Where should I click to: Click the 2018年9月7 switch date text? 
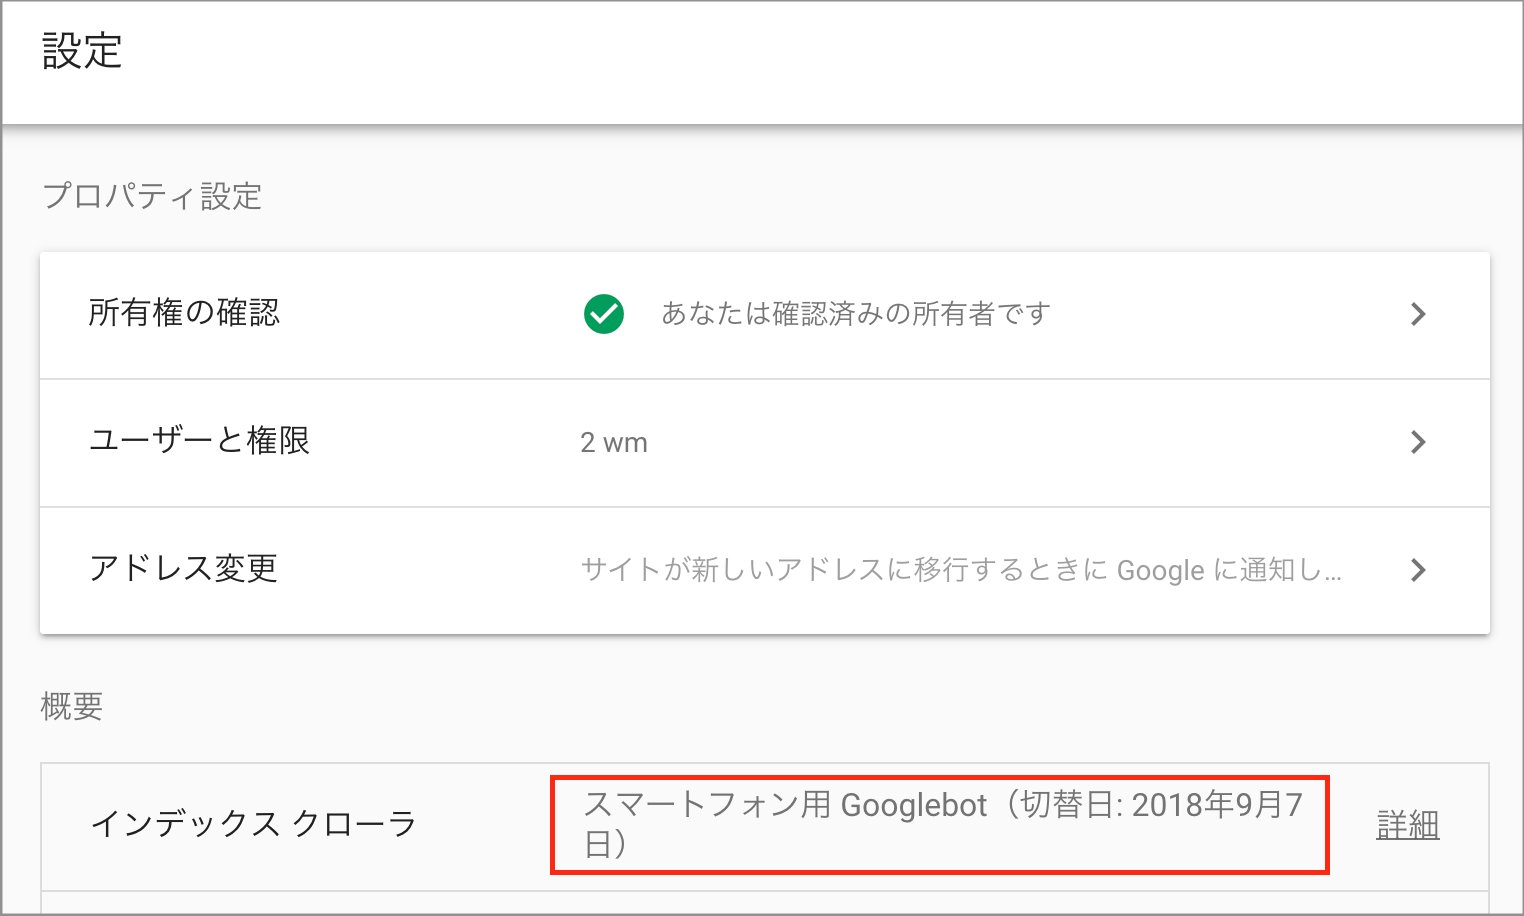coord(1217,805)
